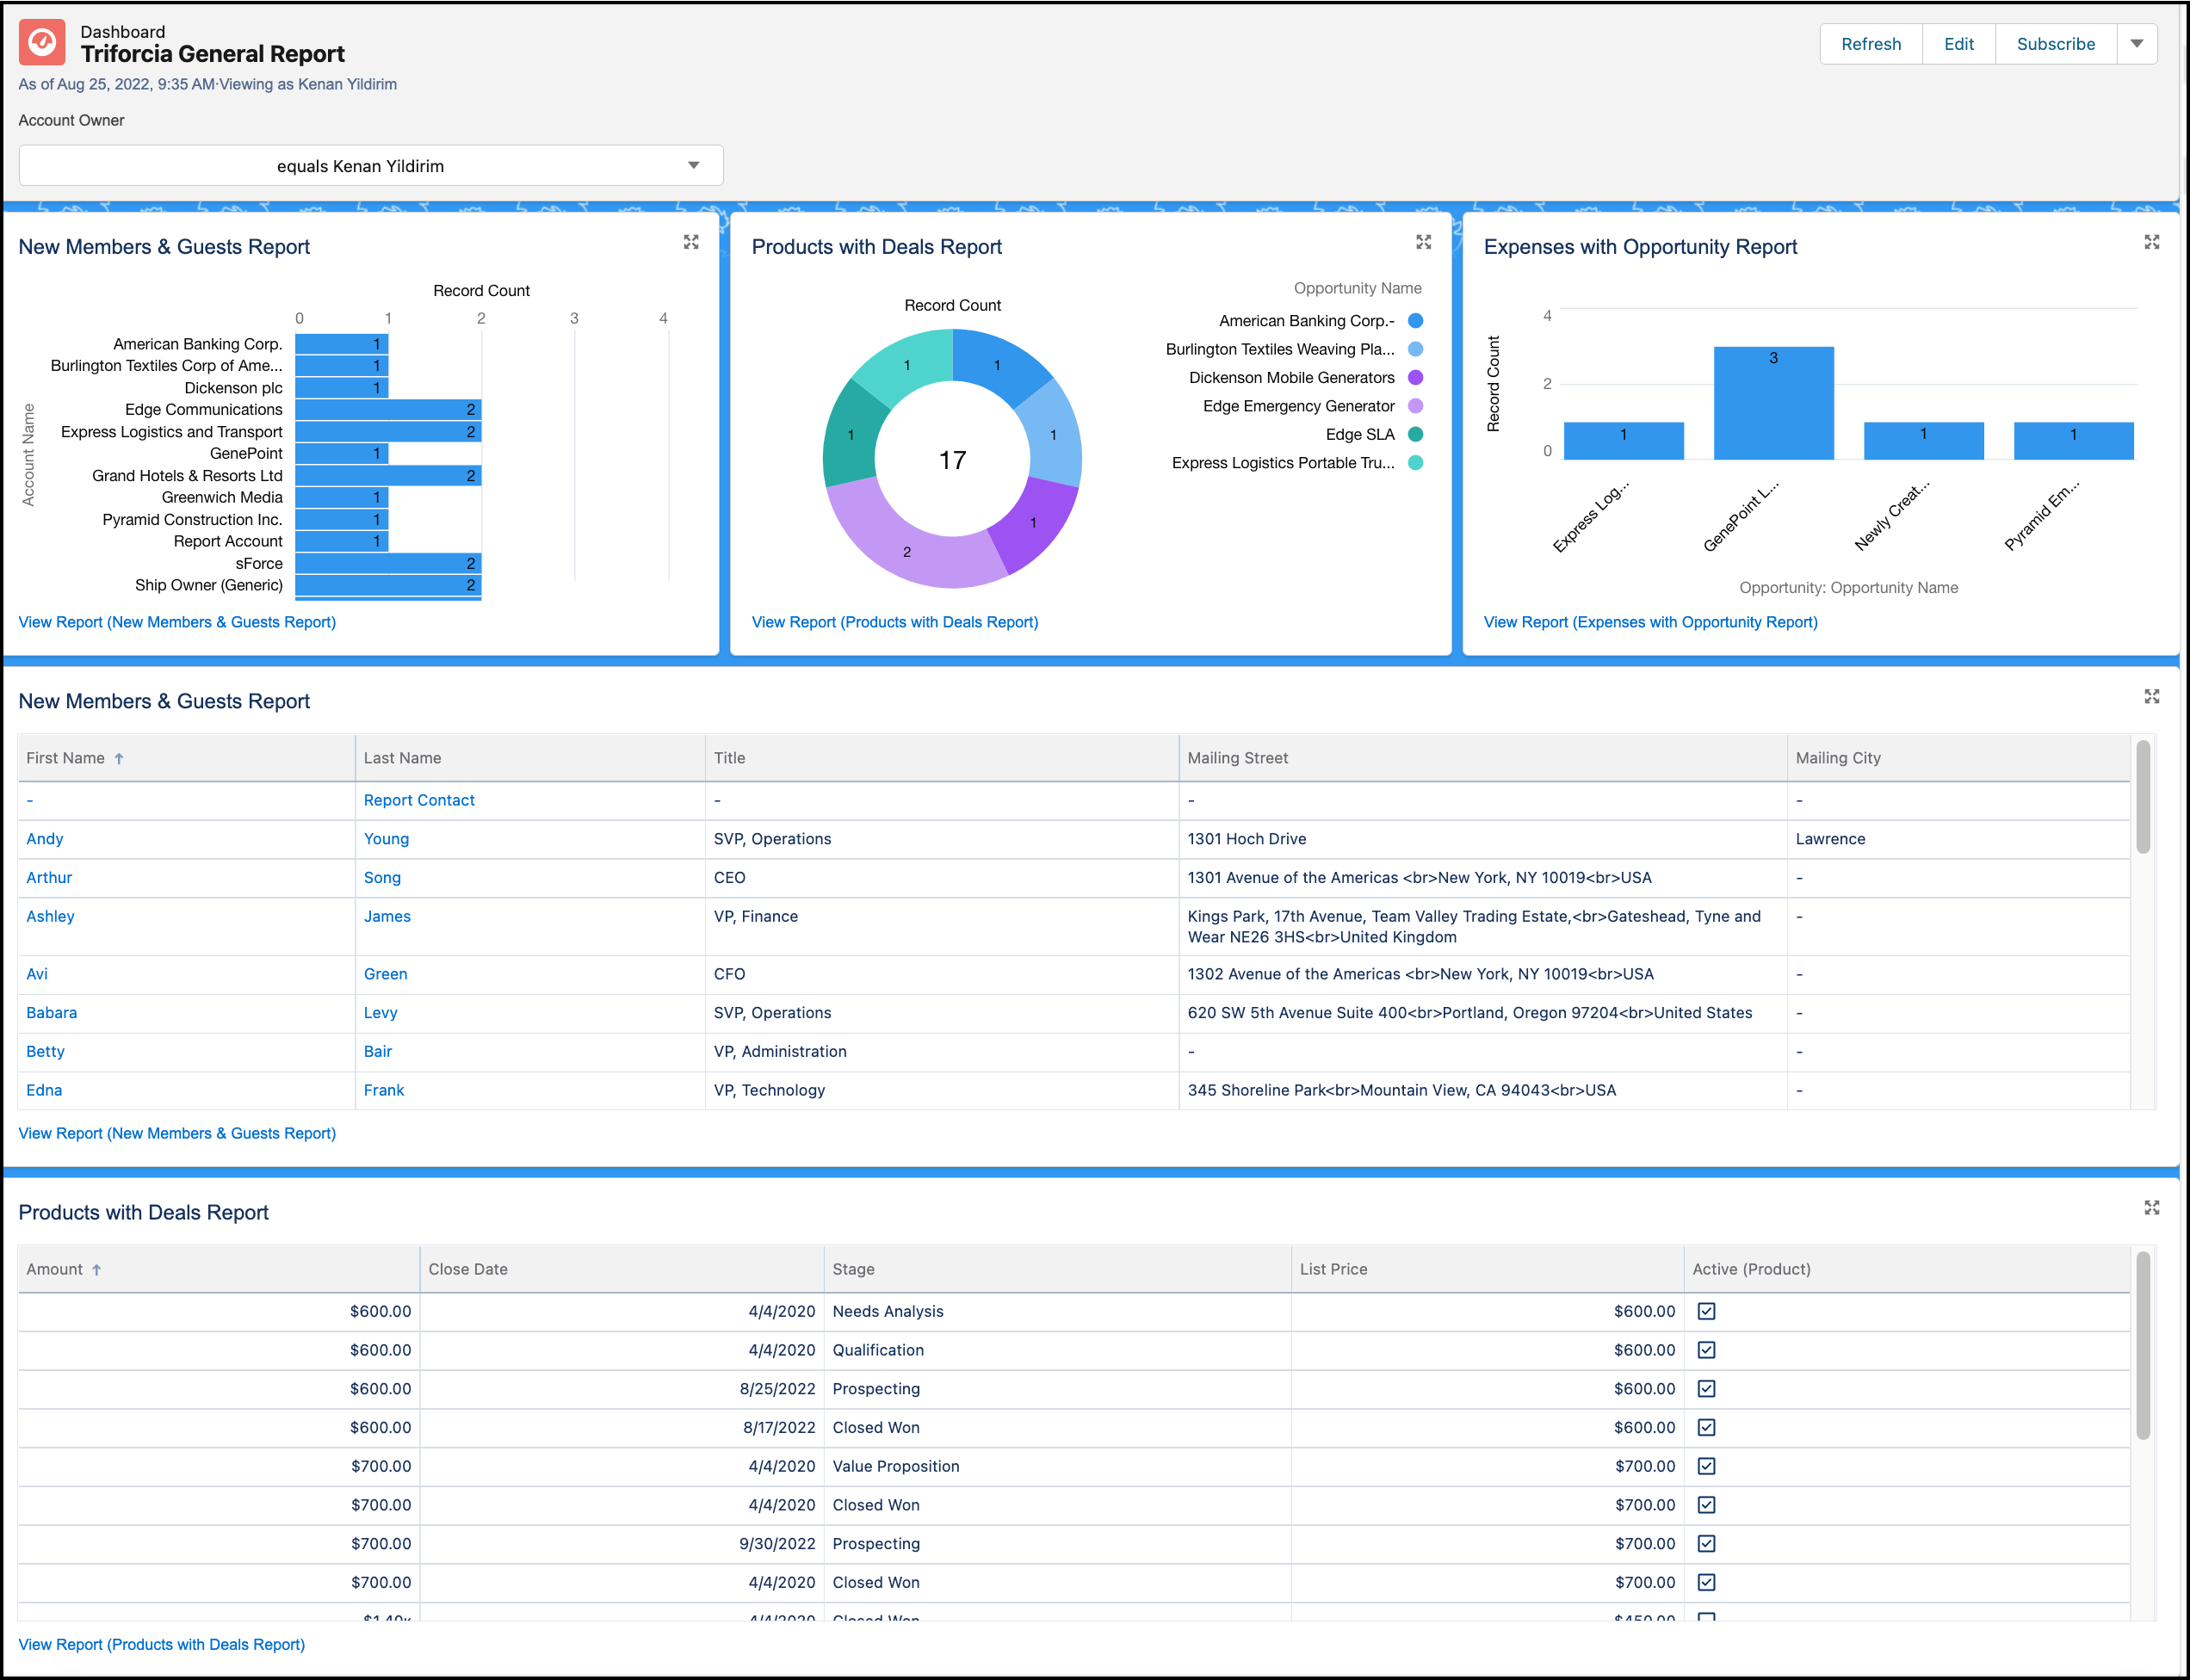Toggle Active checkbox for Needs Analysis row
The height and width of the screenshot is (1680, 2190).
point(1706,1311)
